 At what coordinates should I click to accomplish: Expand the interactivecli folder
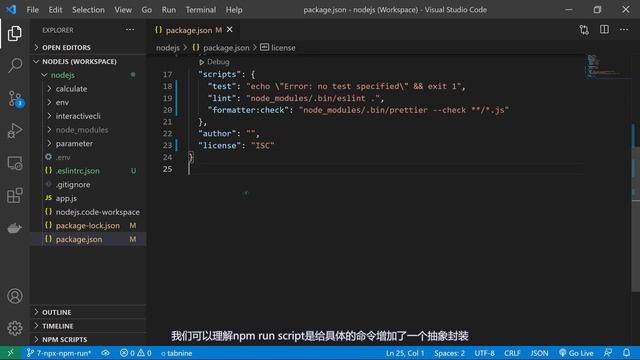pos(88,116)
